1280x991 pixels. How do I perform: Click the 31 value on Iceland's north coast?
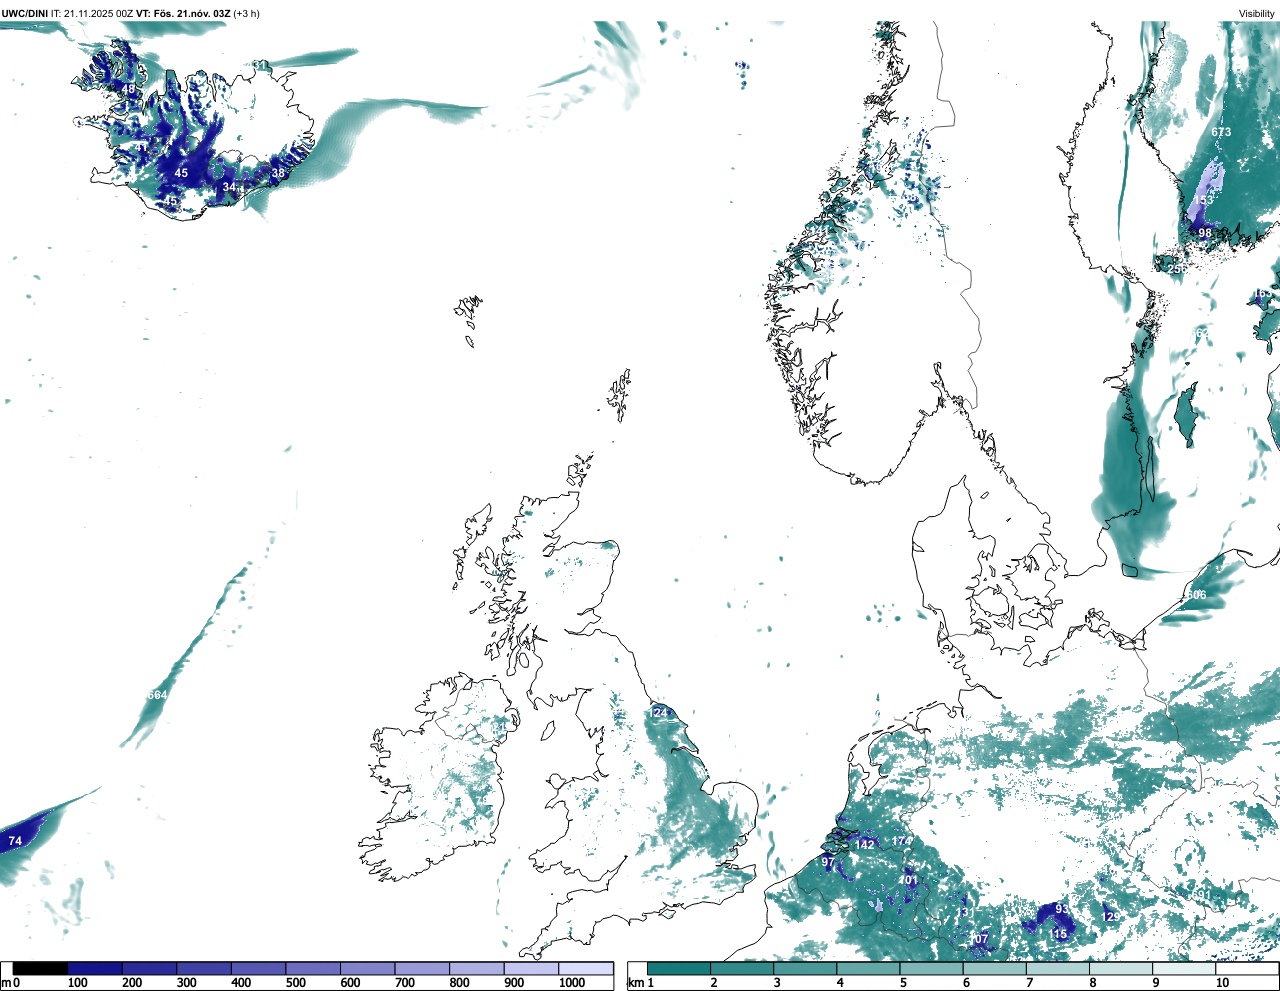pos(260,65)
